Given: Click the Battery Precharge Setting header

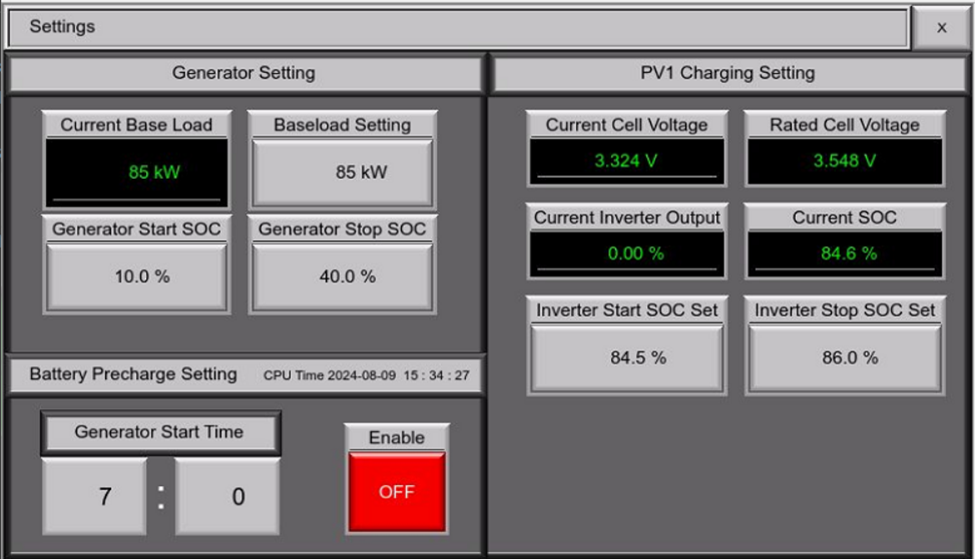Looking at the screenshot, I should (x=133, y=375).
